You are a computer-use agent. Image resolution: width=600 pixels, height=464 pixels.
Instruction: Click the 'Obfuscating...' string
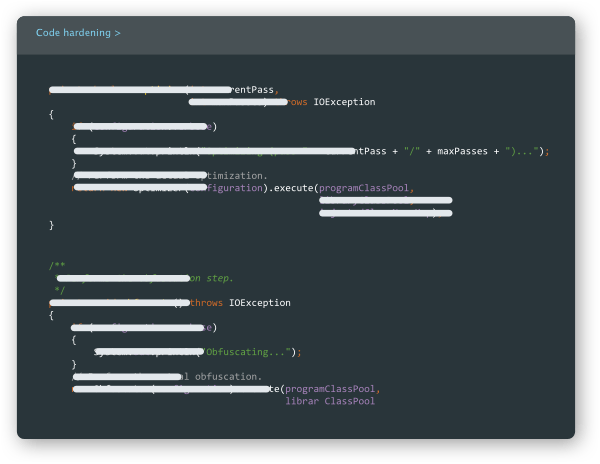(x=249, y=352)
